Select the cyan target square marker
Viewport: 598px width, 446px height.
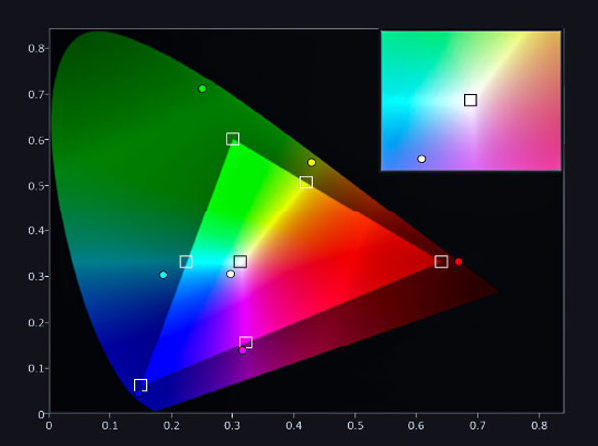[x=186, y=262]
